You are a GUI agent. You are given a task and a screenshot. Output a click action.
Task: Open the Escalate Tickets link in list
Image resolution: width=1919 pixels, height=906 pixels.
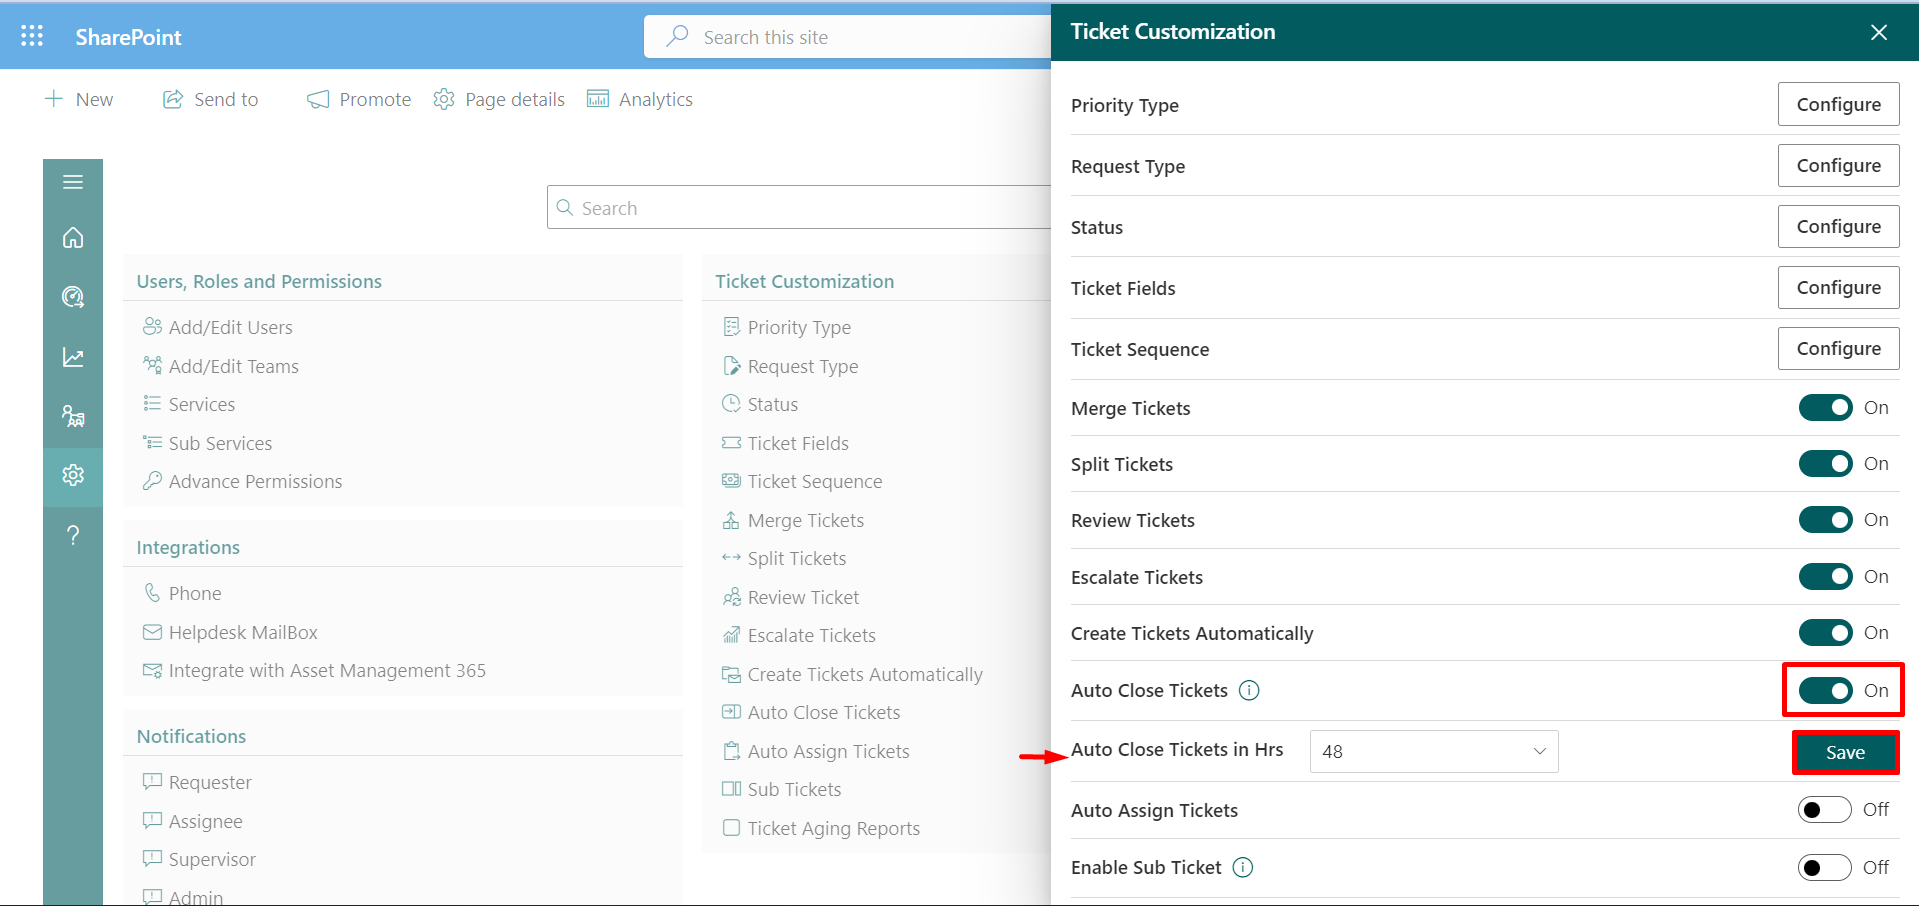[x=811, y=635]
